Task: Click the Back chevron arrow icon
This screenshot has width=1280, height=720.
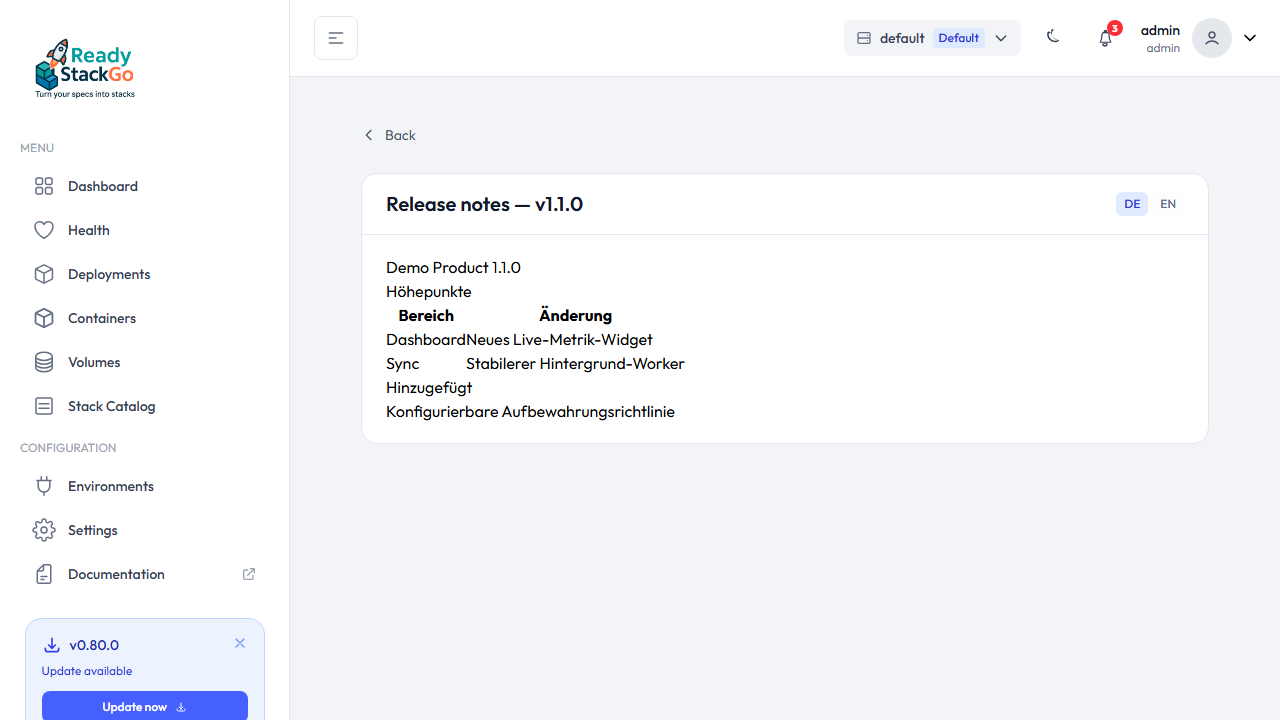Action: (368, 135)
